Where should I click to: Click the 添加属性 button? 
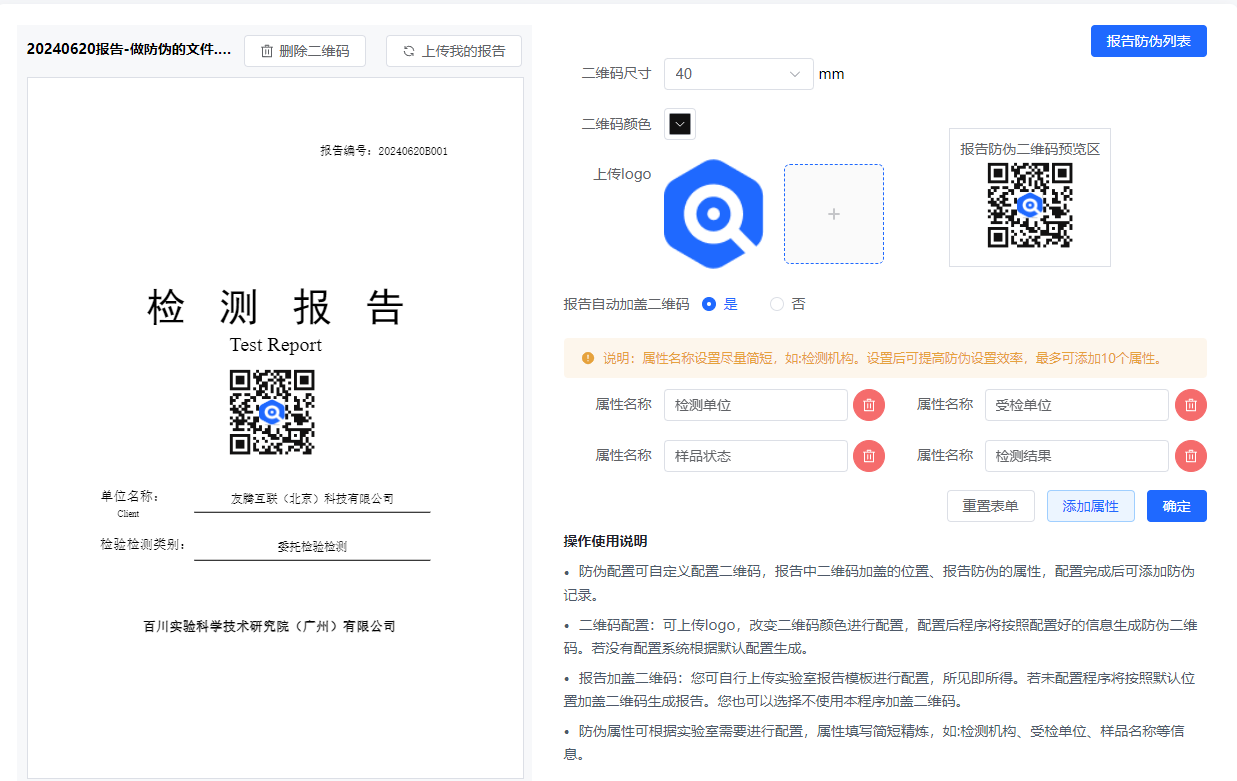(1091, 506)
